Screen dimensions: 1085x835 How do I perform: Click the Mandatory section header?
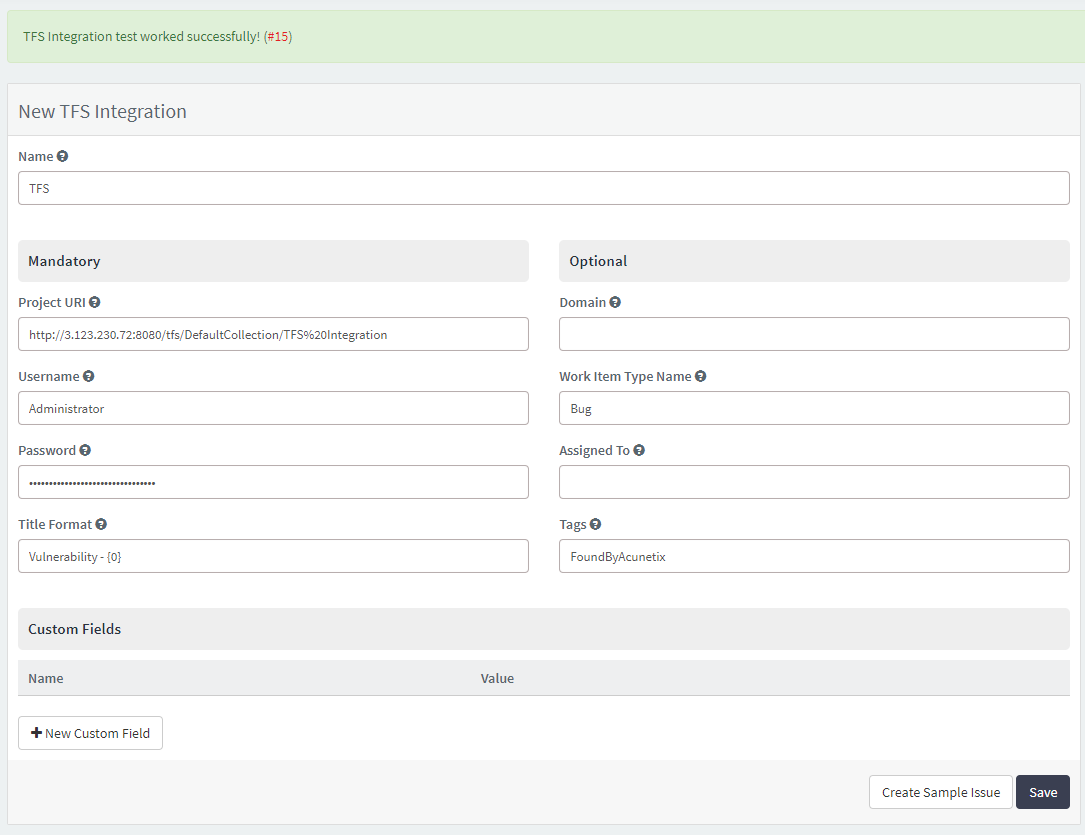(x=273, y=261)
